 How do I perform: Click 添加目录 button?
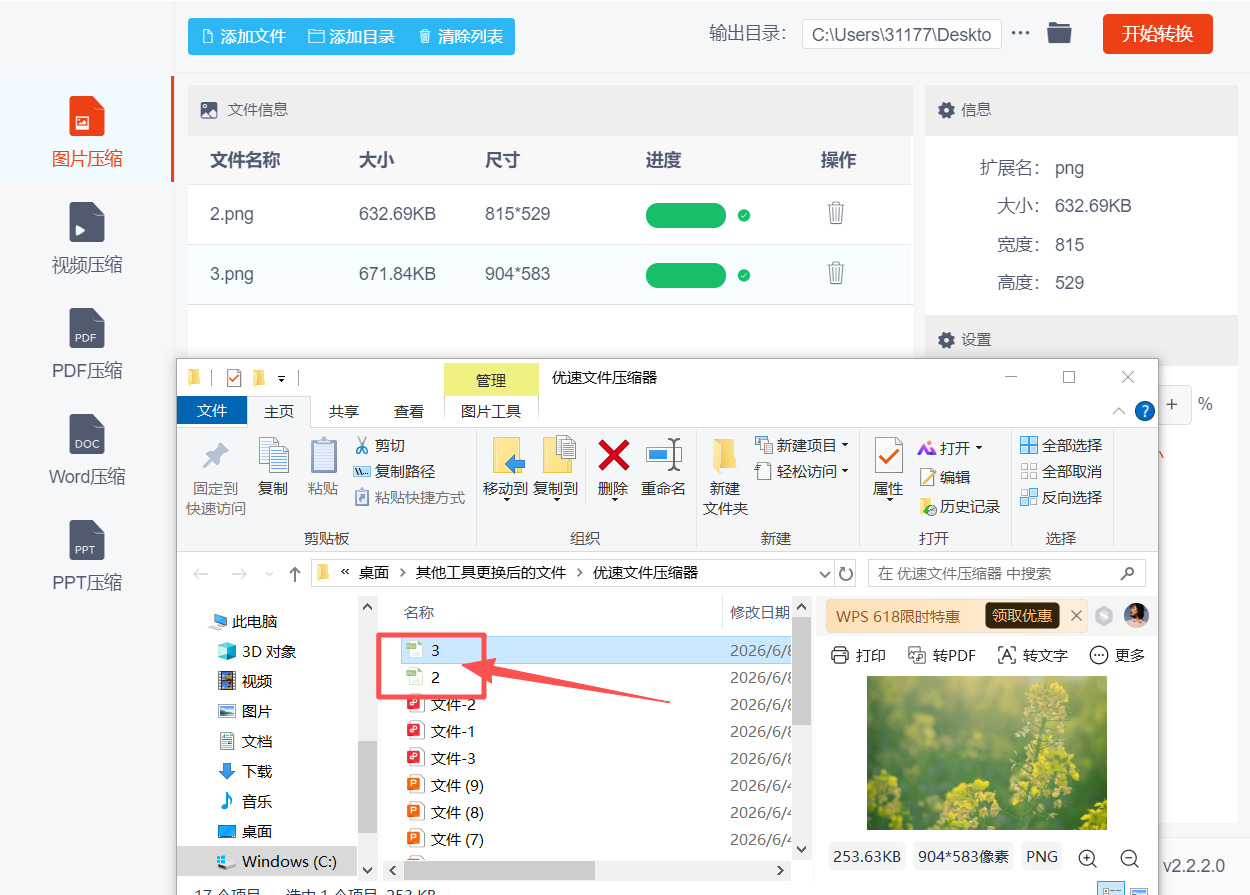(352, 36)
